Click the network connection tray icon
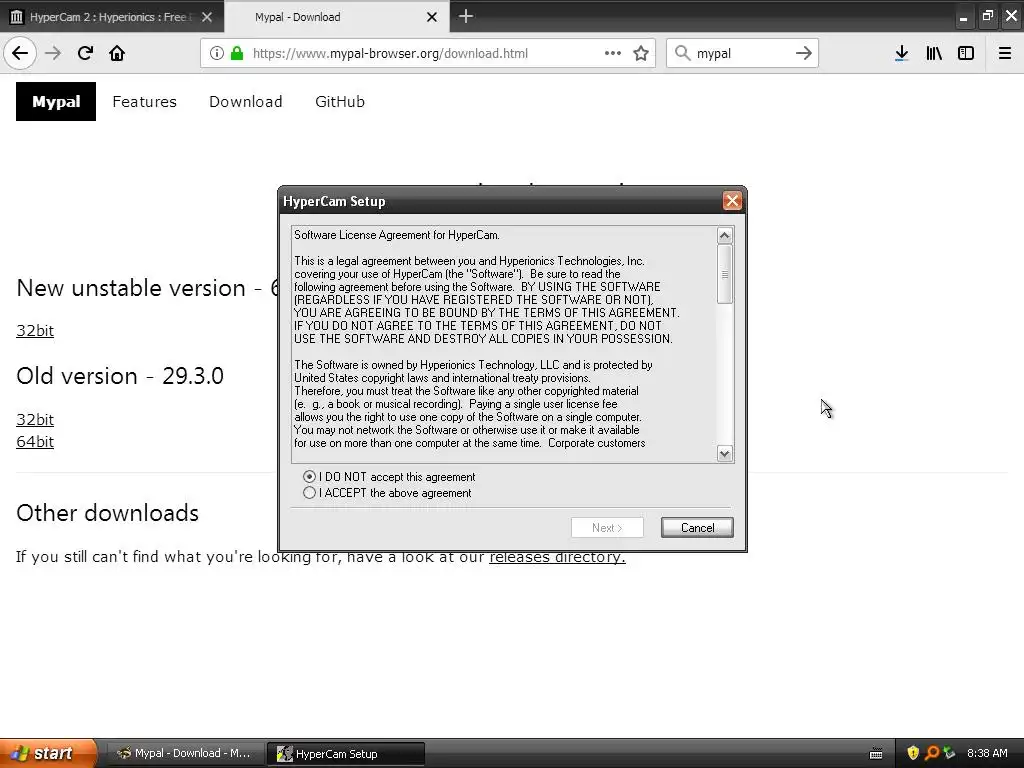Image resolution: width=1024 pixels, height=768 pixels. (949, 753)
